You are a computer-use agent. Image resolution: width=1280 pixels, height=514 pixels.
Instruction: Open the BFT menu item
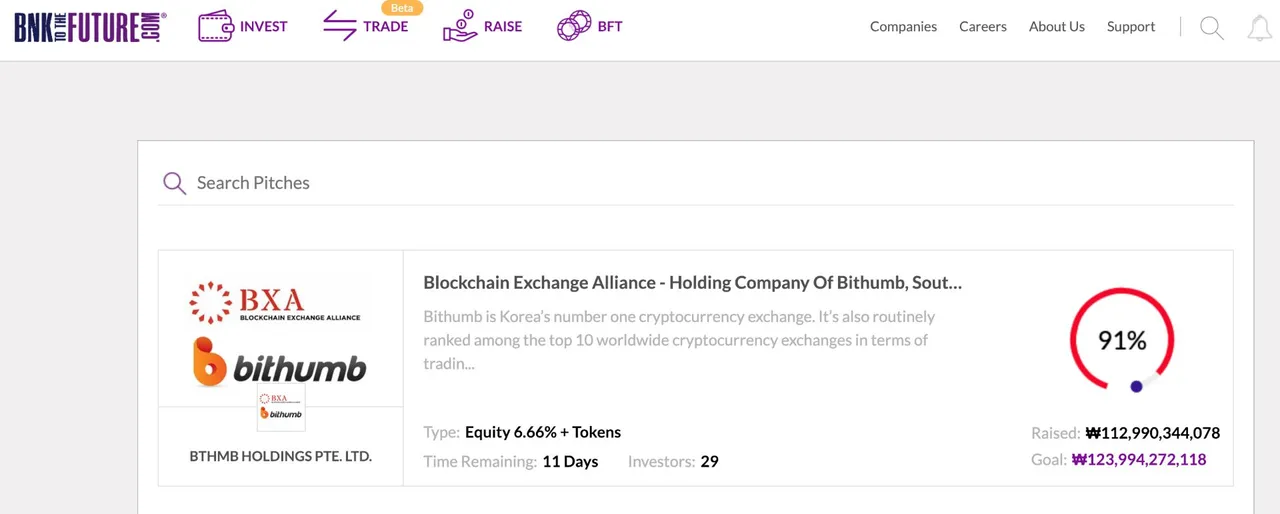pos(610,26)
